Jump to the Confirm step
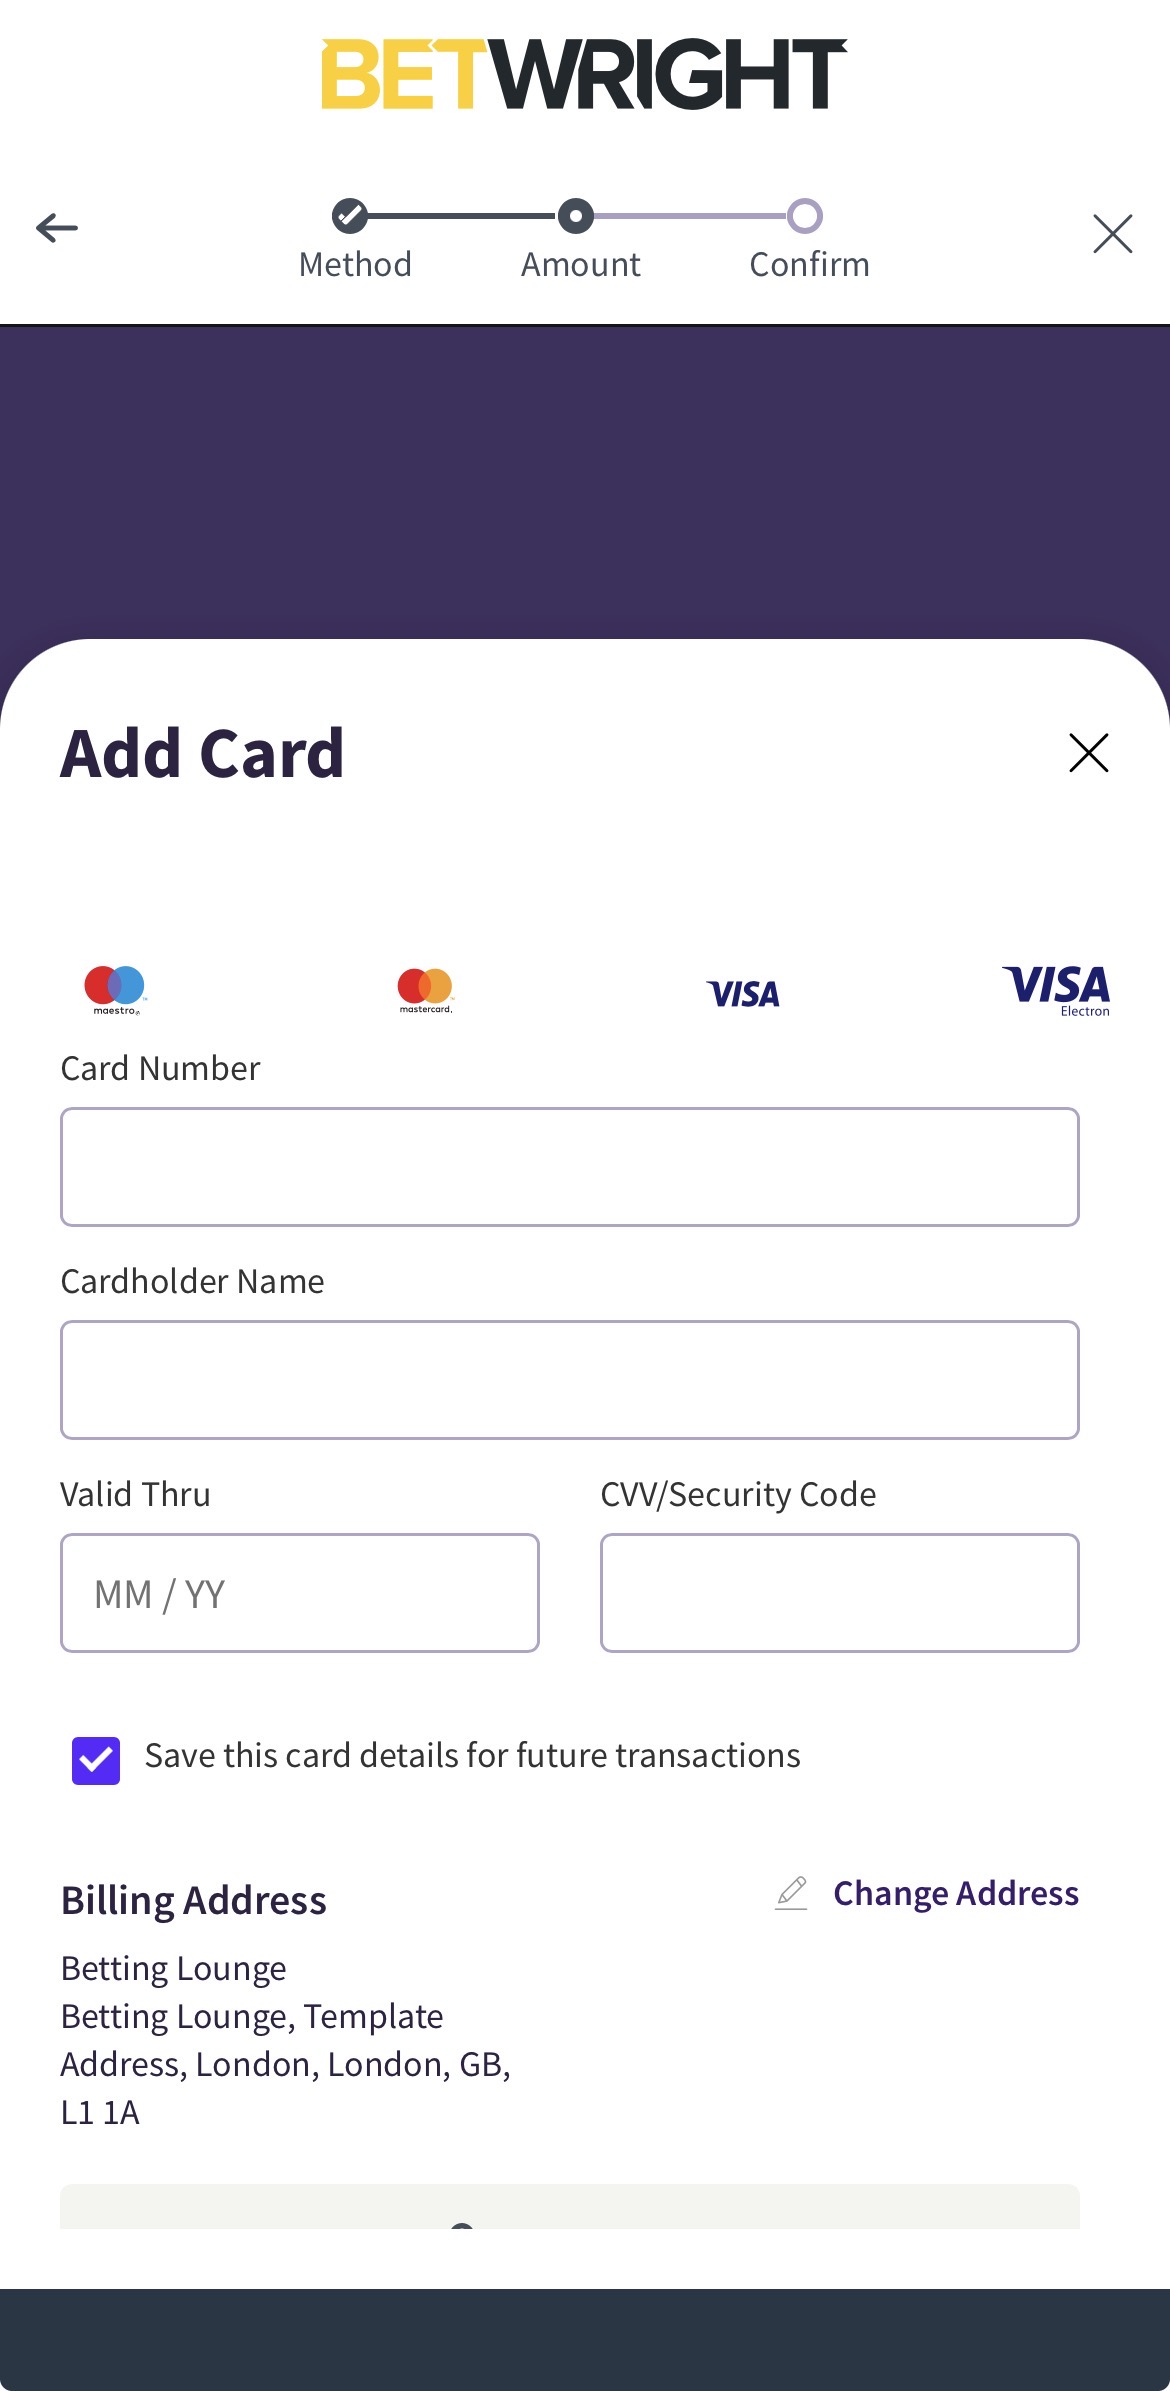This screenshot has width=1170, height=2391. (x=809, y=264)
